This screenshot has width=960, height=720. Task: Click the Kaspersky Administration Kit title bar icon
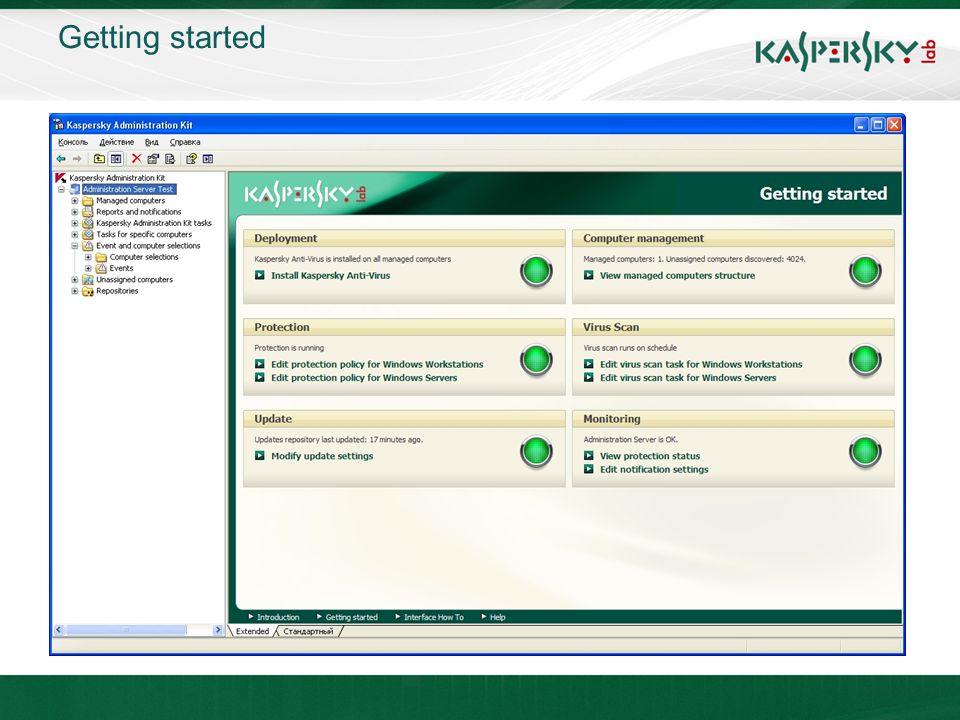[x=59, y=125]
